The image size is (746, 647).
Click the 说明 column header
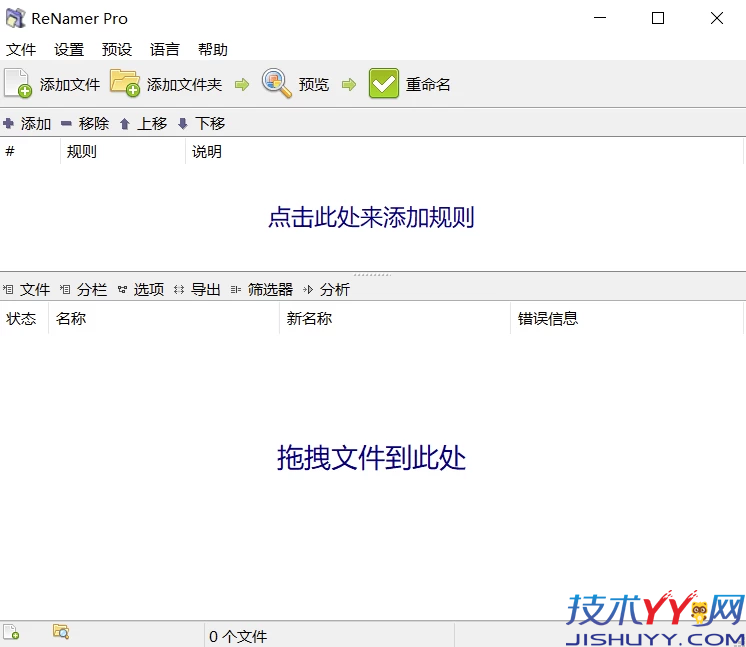click(x=464, y=152)
